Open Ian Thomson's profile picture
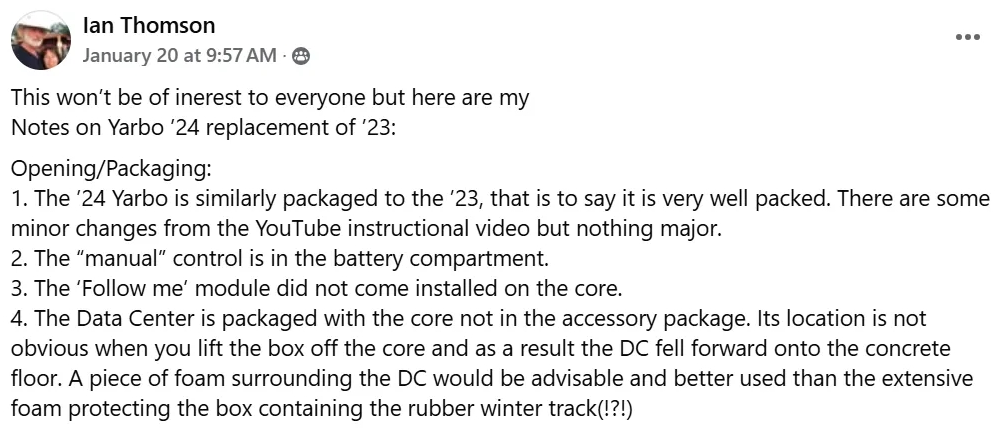This screenshot has height=430, width=996. tap(41, 41)
